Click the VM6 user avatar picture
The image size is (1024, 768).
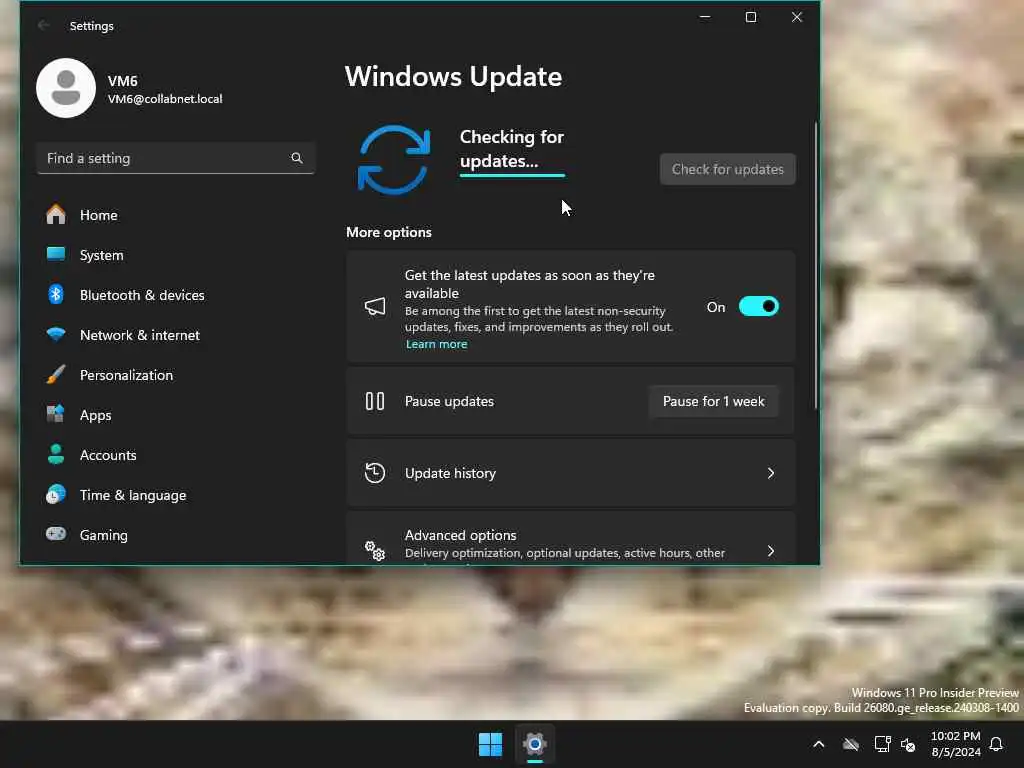click(66, 88)
